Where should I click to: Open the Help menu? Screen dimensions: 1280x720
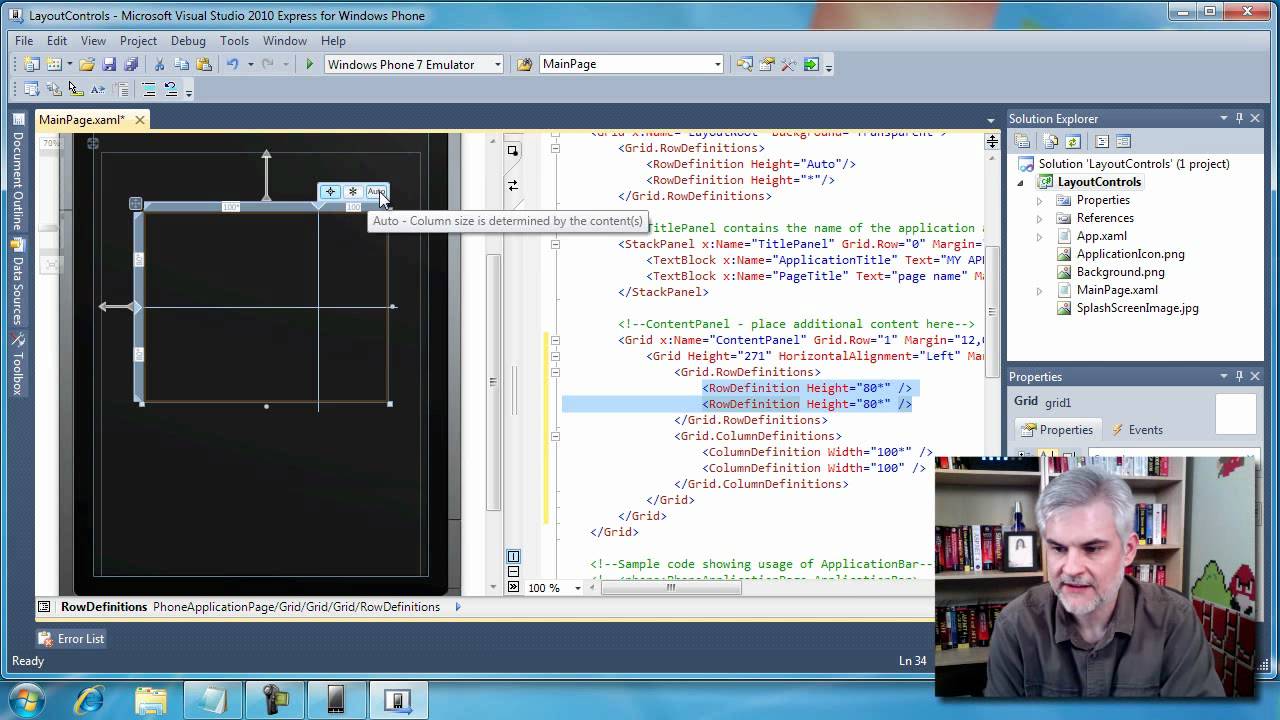[333, 41]
